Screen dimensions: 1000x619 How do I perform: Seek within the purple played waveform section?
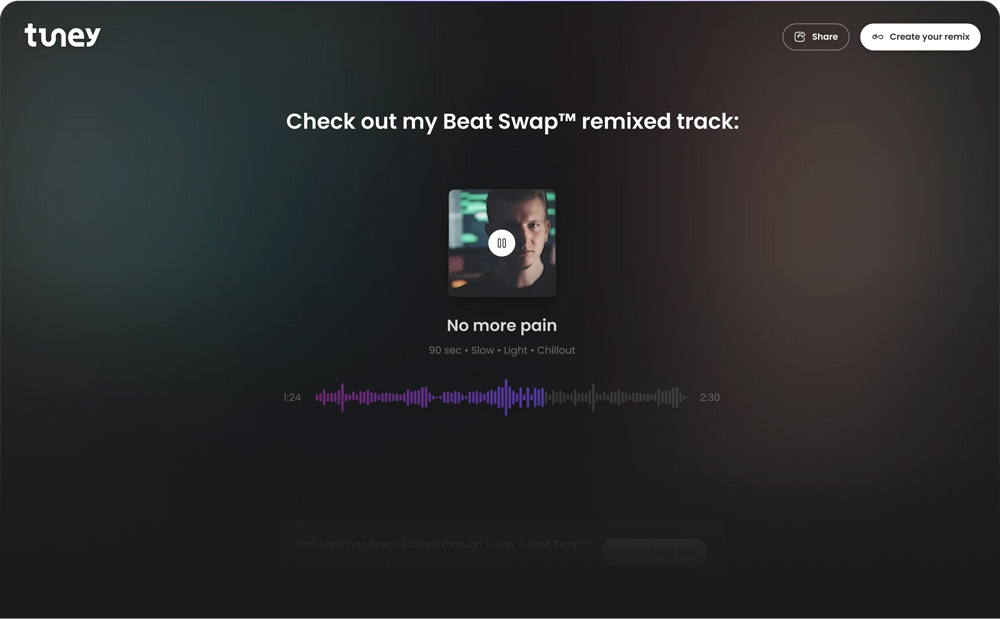point(430,397)
